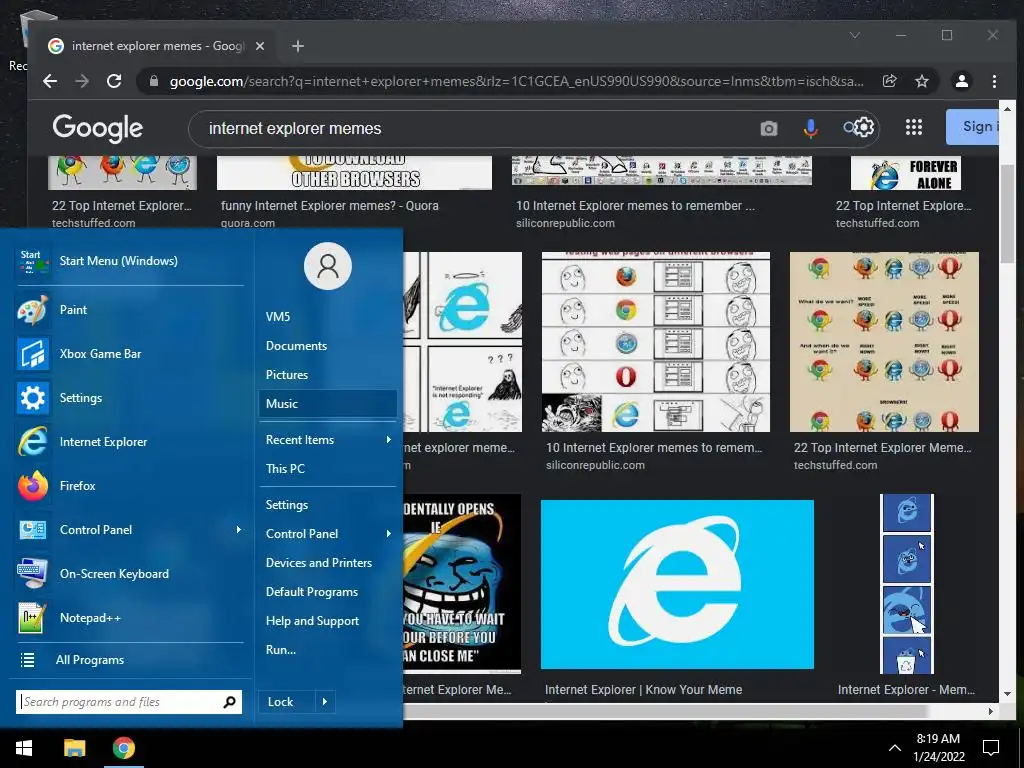Show hidden system tray icons
Screen dimensions: 1024x768
[895, 748]
